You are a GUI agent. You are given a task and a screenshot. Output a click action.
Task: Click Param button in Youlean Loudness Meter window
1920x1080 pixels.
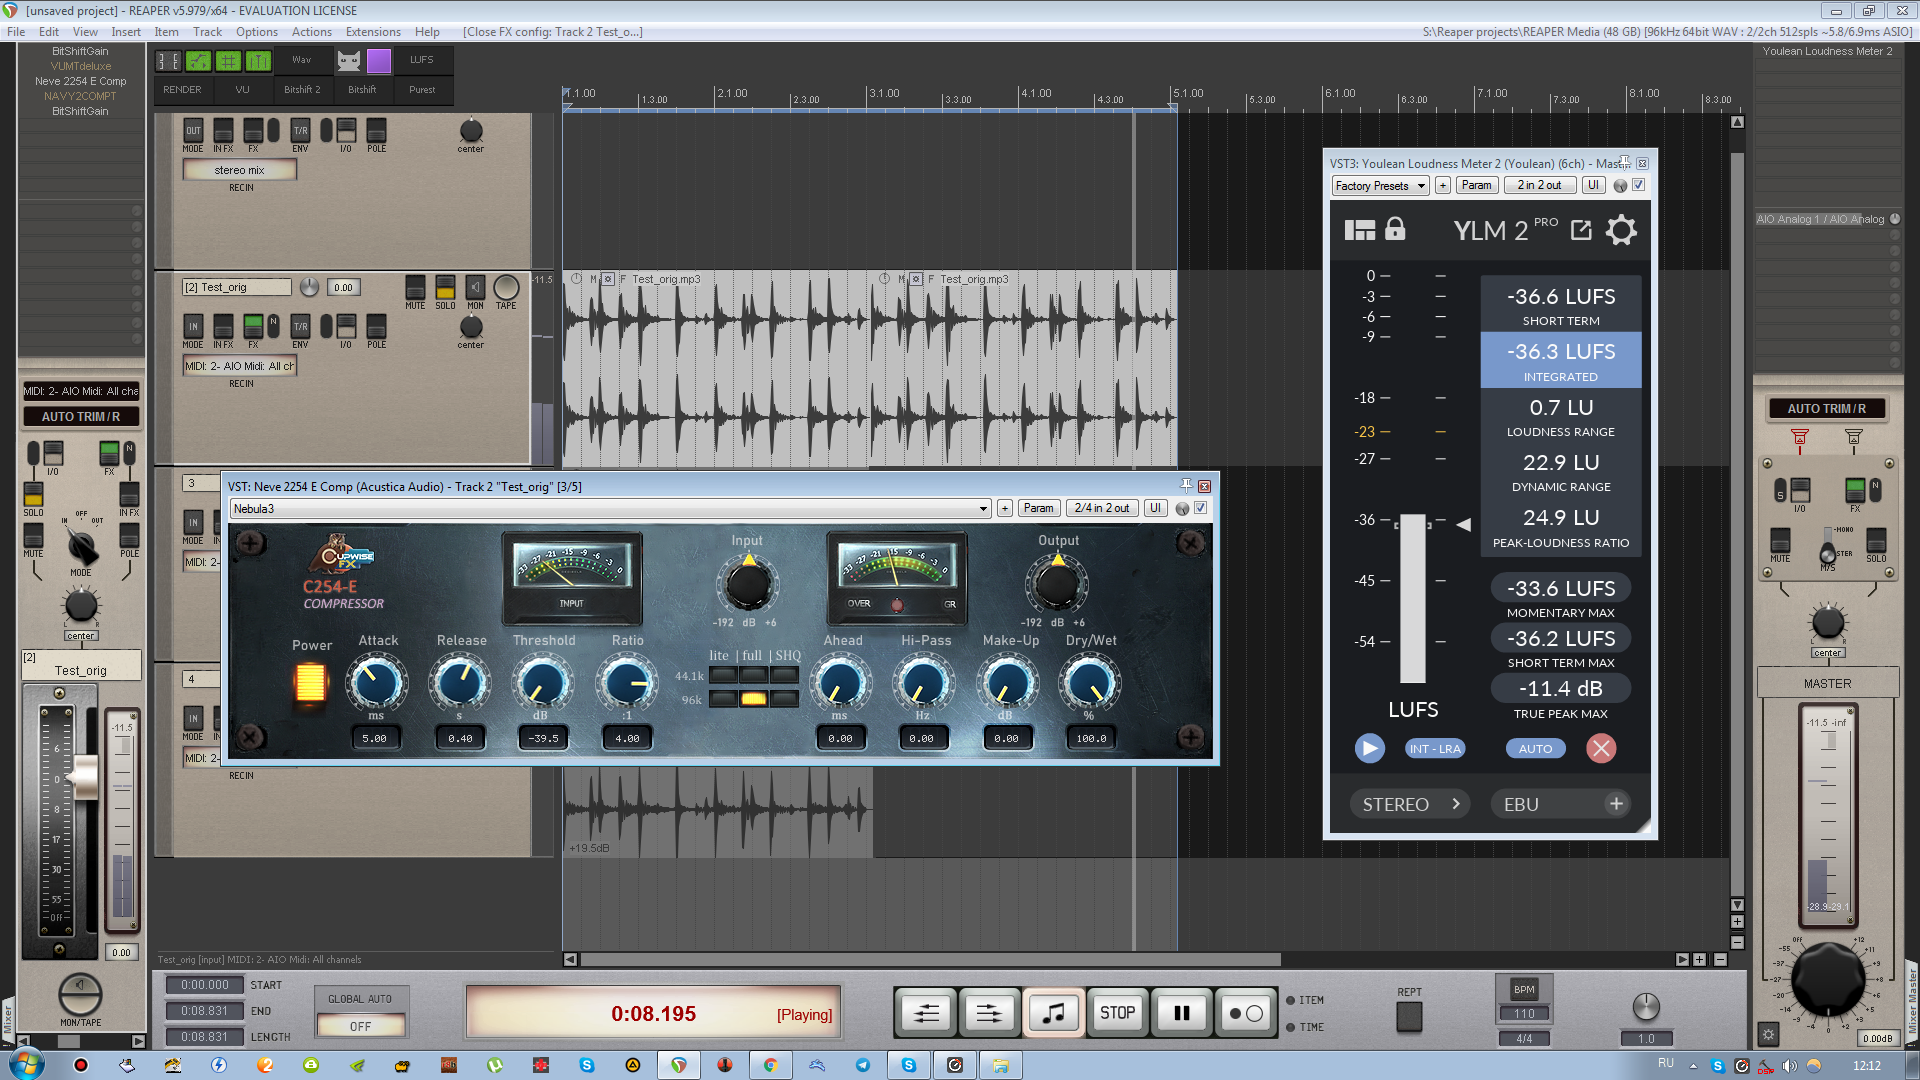[x=1476, y=185]
